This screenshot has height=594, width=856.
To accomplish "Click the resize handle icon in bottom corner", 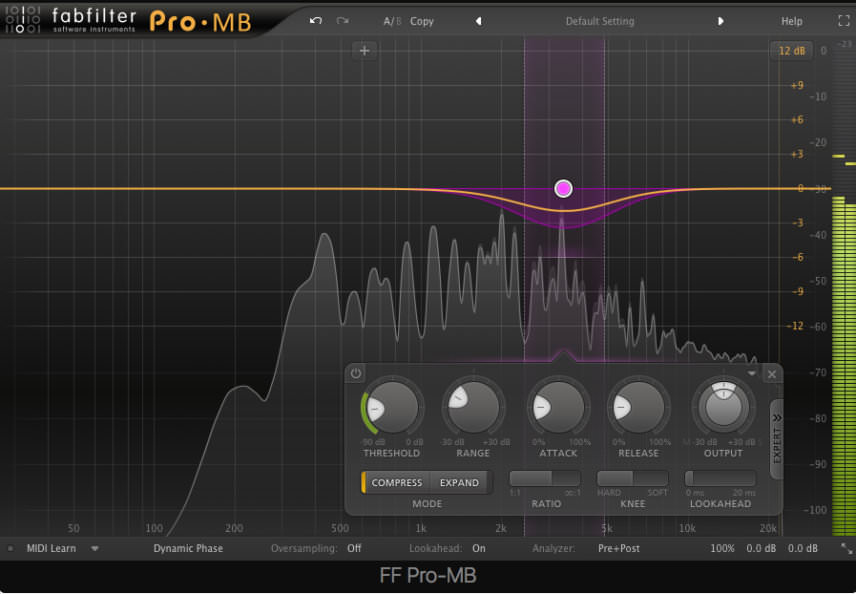I will click(846, 548).
